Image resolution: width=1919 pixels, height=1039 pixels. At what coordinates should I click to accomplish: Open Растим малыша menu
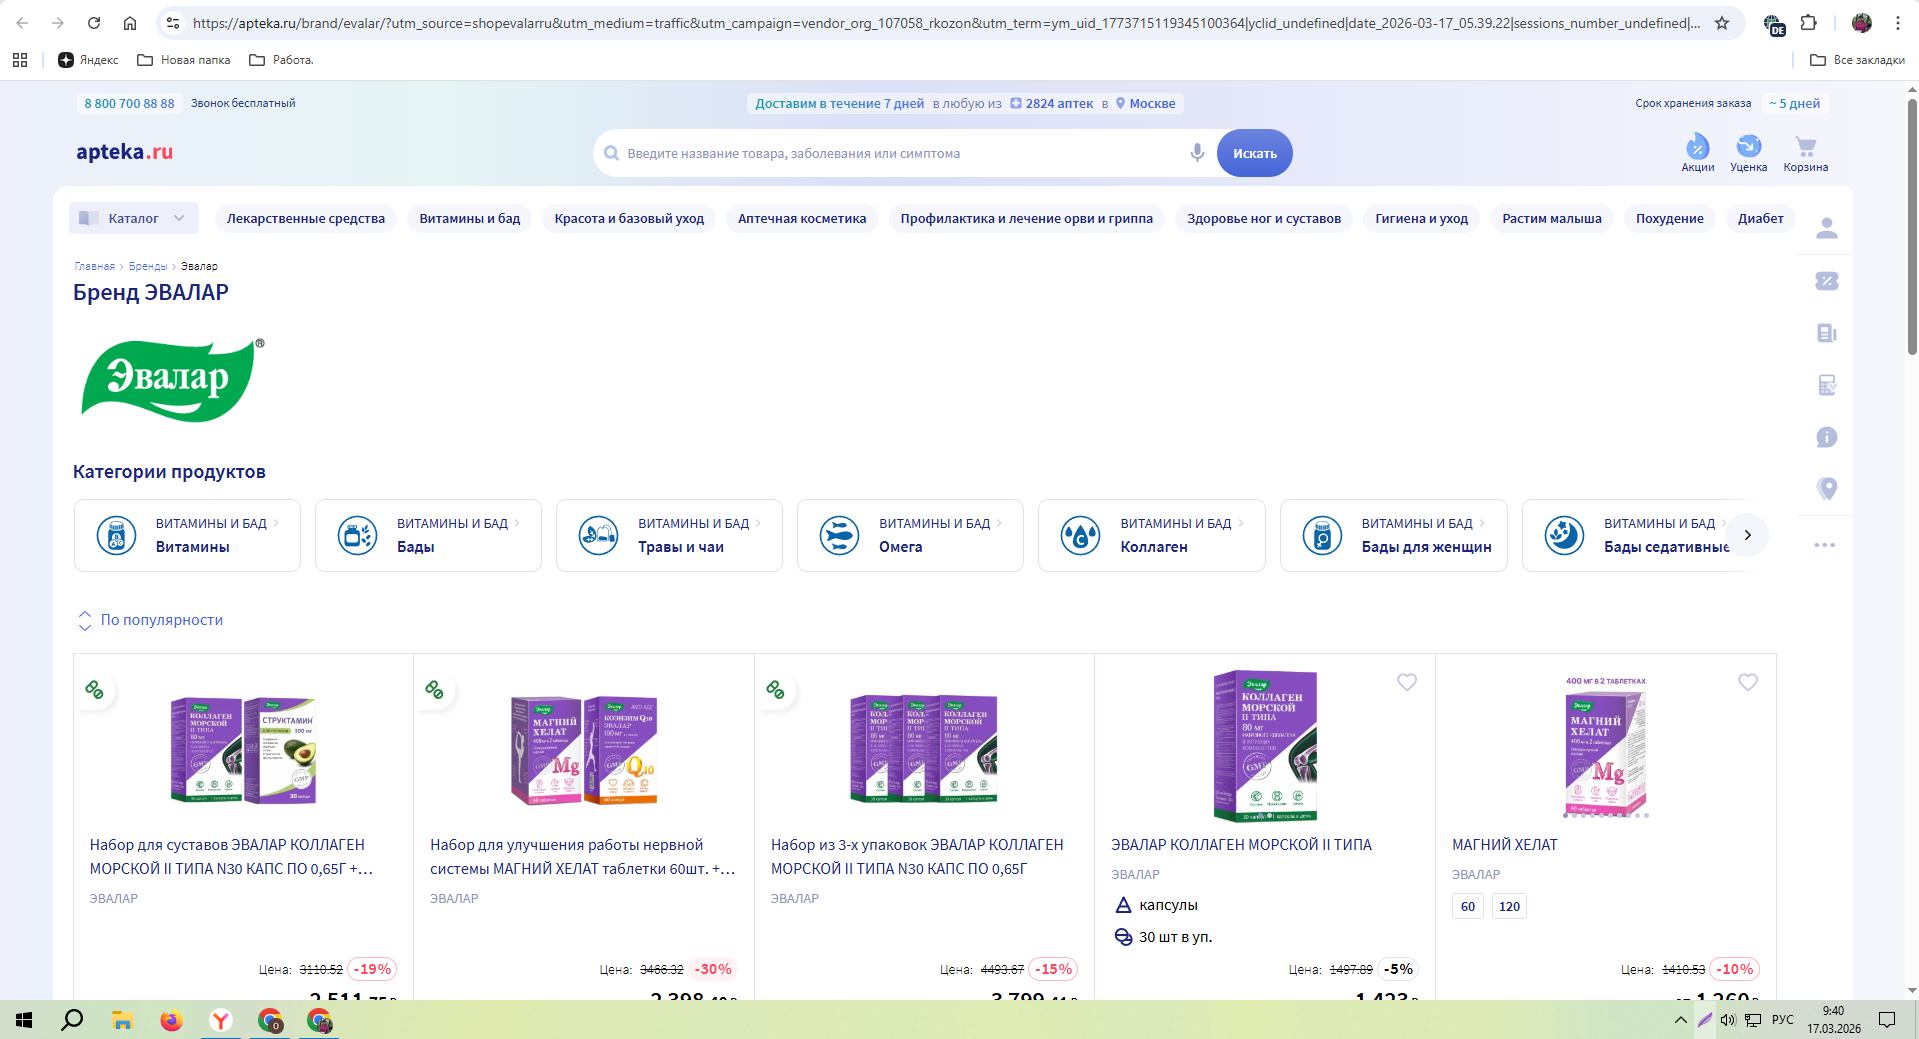coord(1552,218)
